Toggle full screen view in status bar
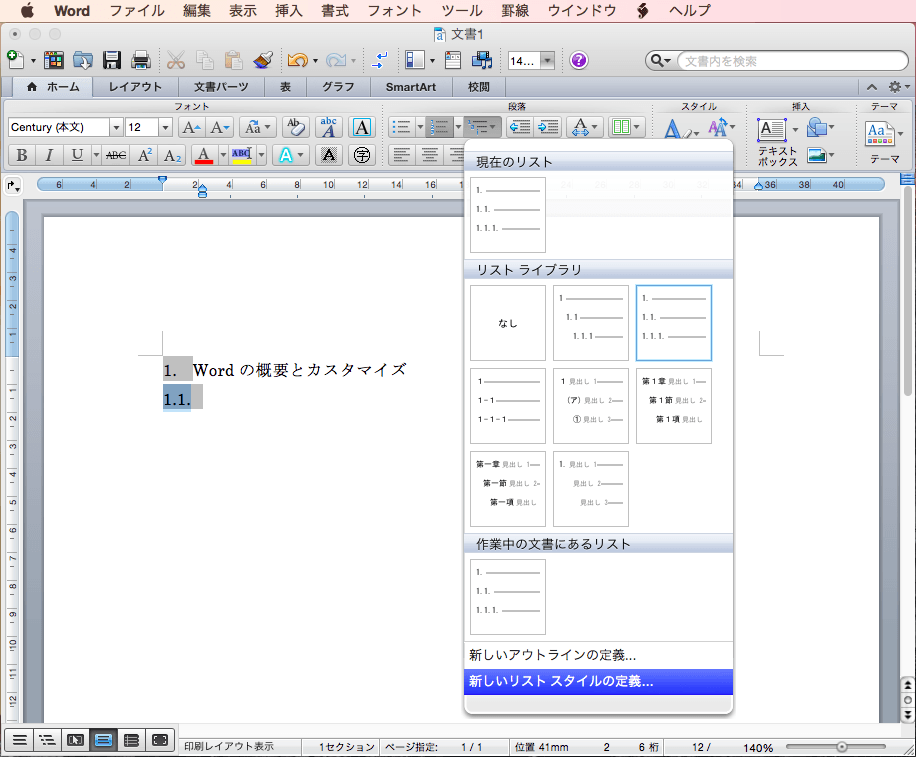This screenshot has width=916, height=757. 159,740
